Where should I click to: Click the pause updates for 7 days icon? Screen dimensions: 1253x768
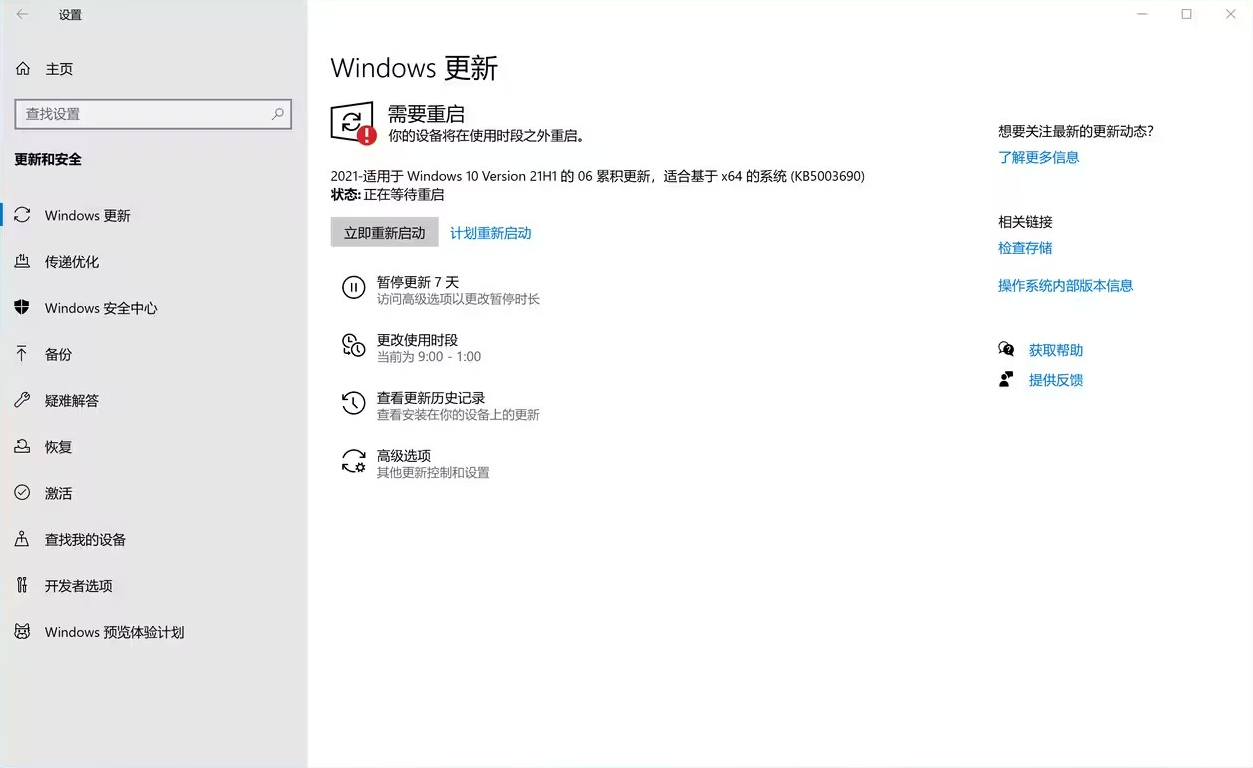[353, 288]
